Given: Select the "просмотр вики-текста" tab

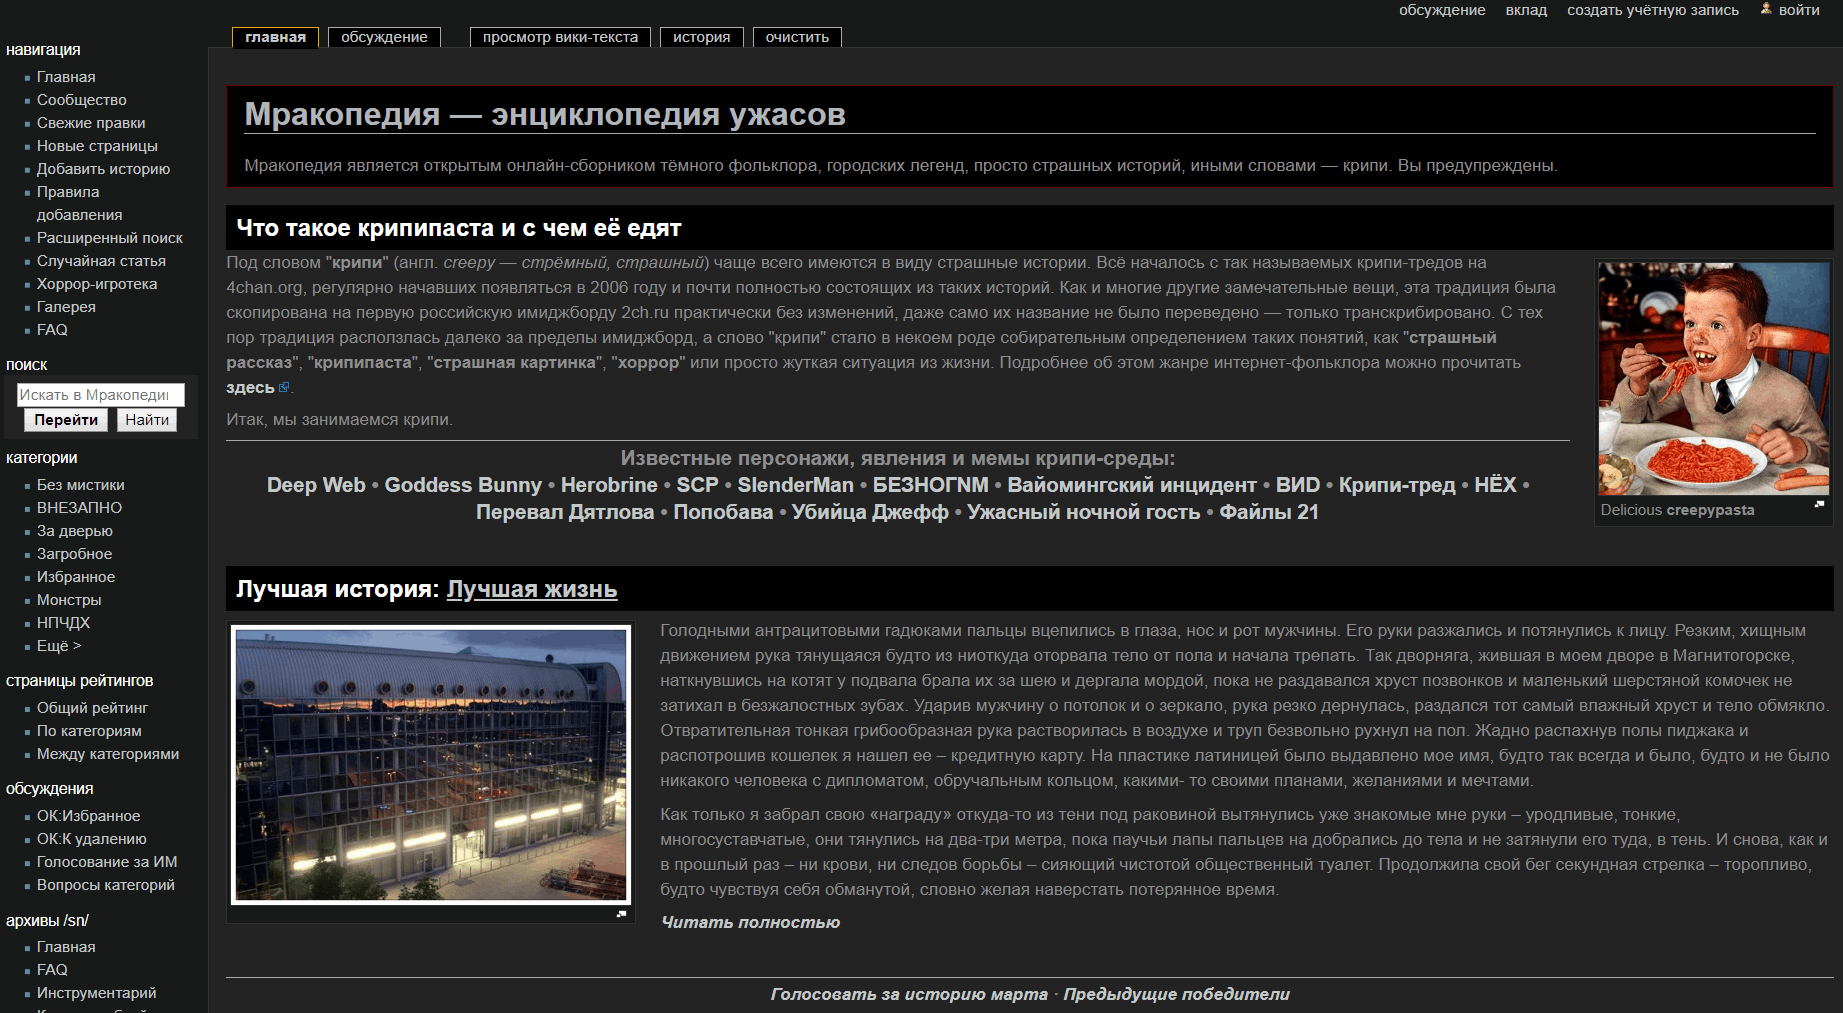Looking at the screenshot, I should tap(560, 36).
